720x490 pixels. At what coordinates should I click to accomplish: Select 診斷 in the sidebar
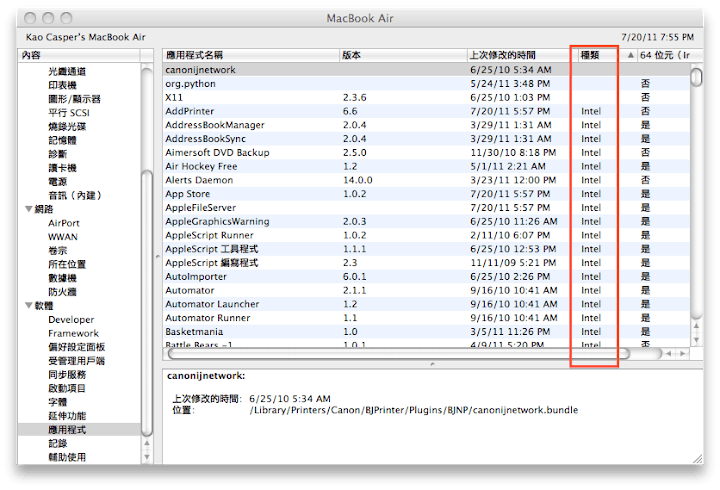pos(57,154)
